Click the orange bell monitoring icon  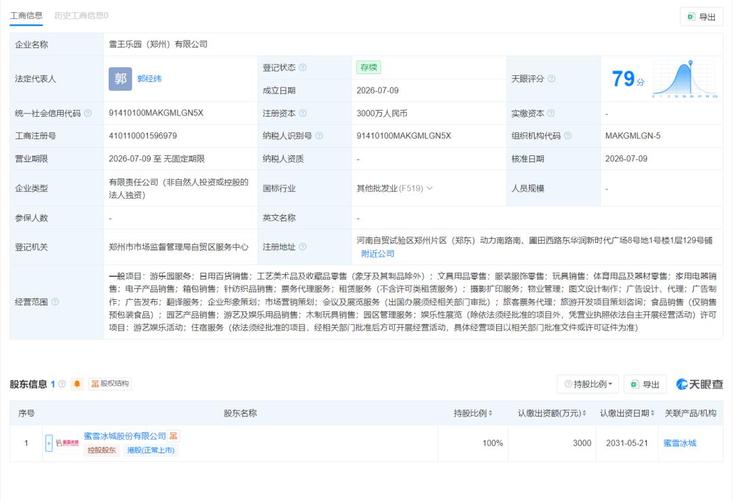(x=77, y=384)
